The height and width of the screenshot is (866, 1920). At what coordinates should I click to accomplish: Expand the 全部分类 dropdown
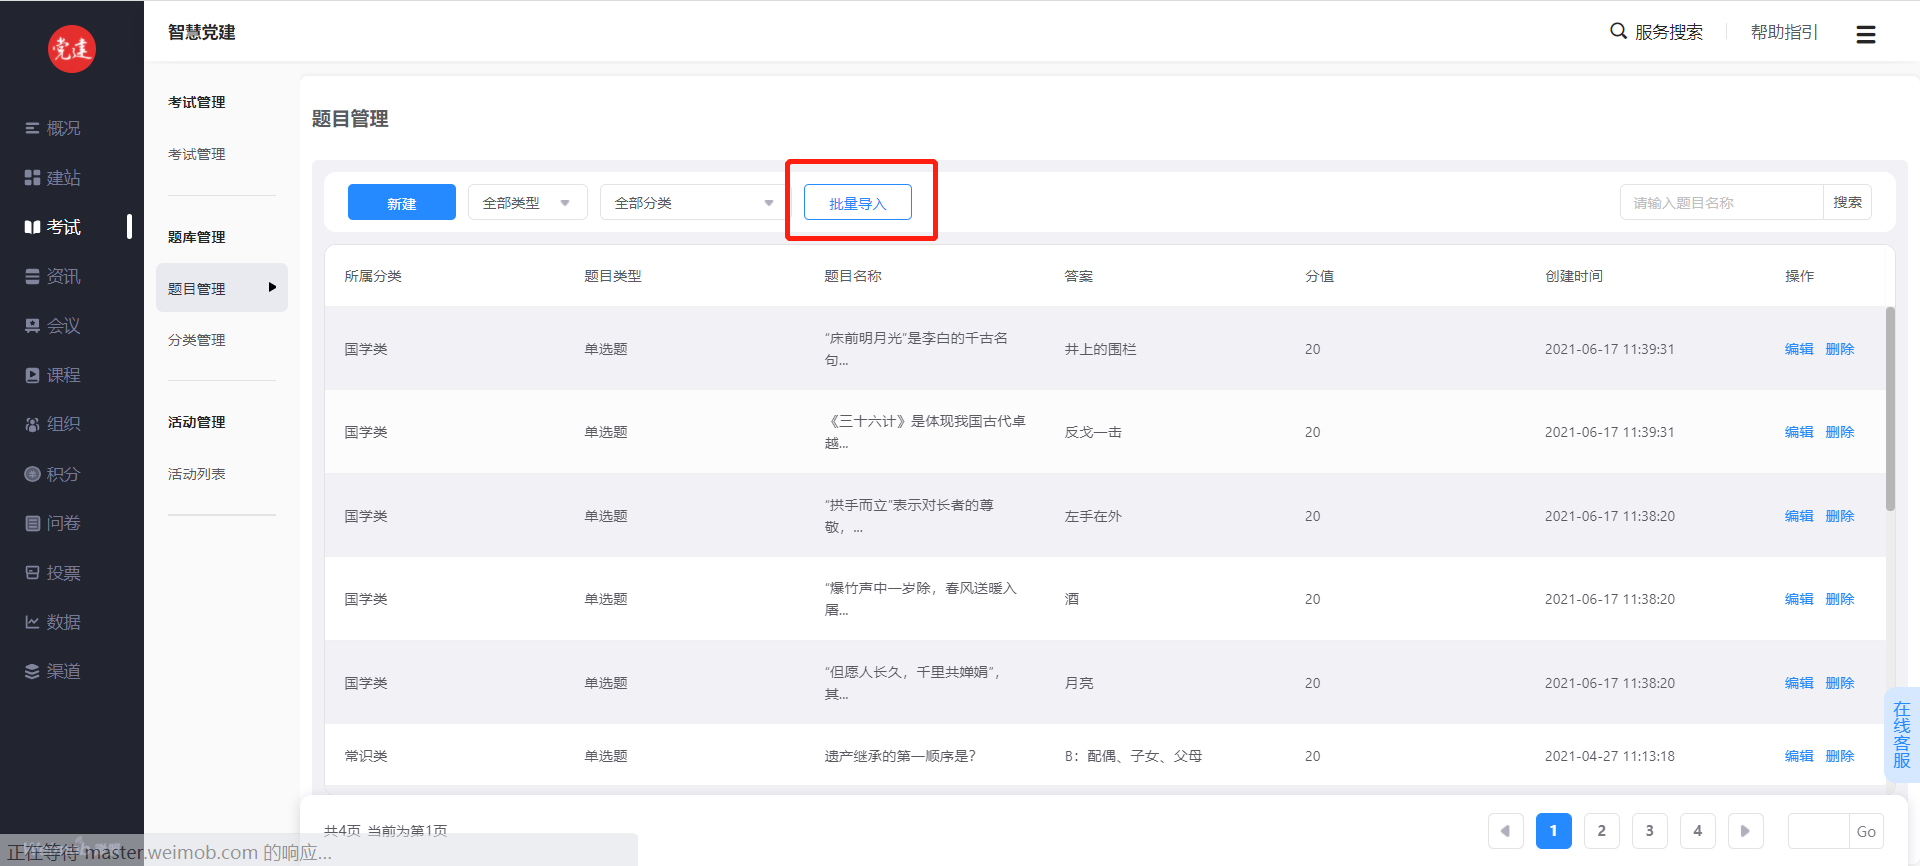693,203
